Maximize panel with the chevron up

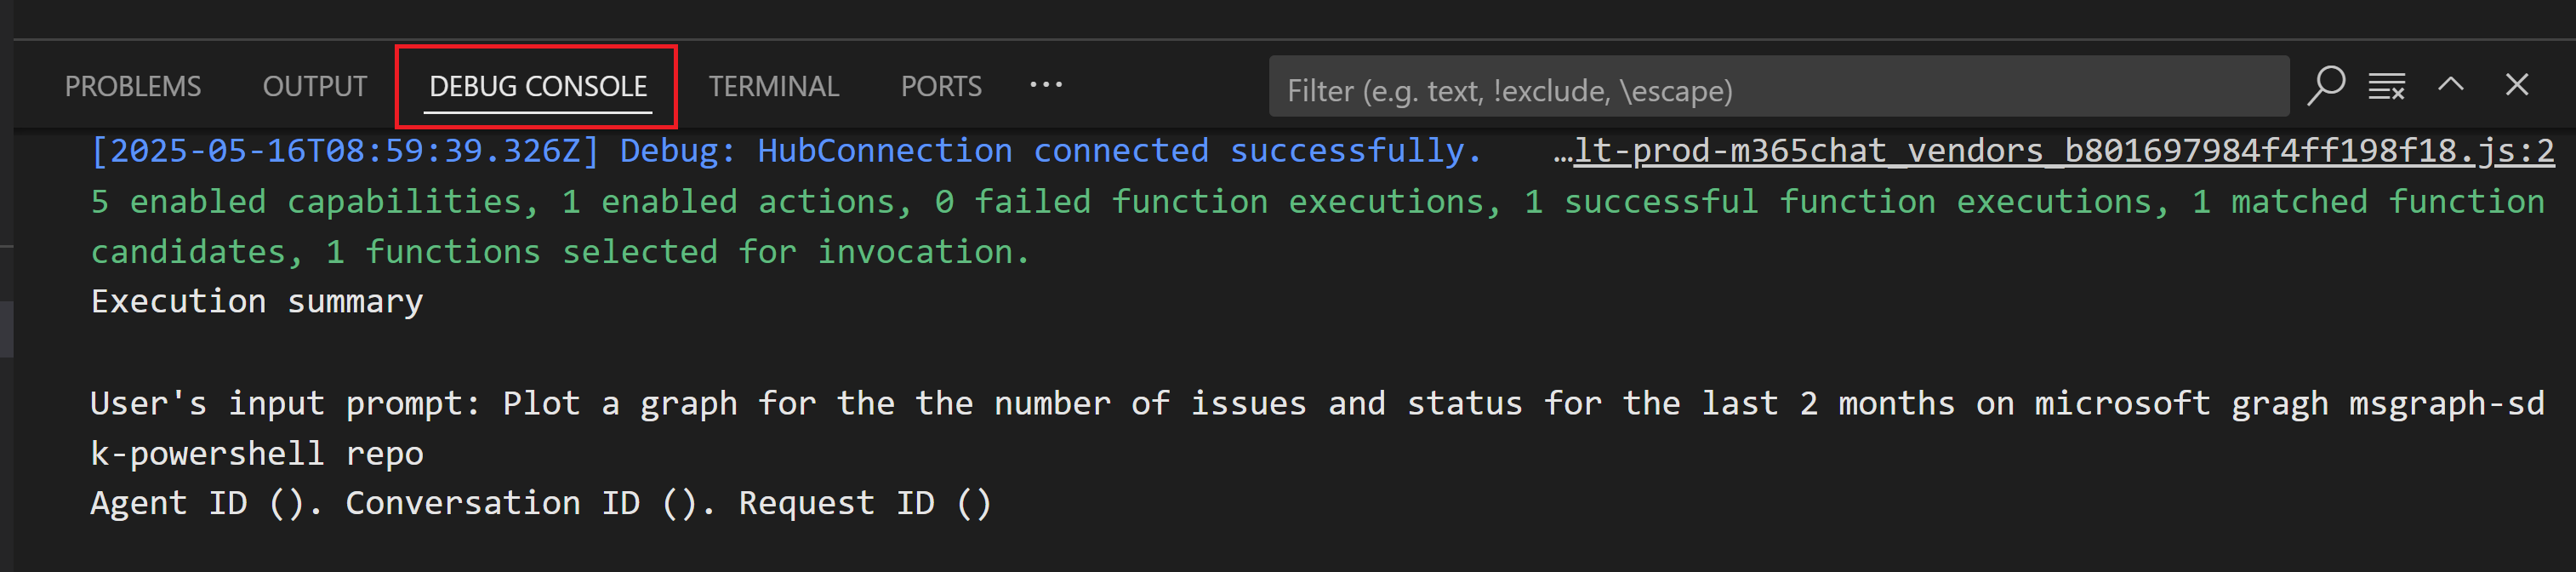2451,84
